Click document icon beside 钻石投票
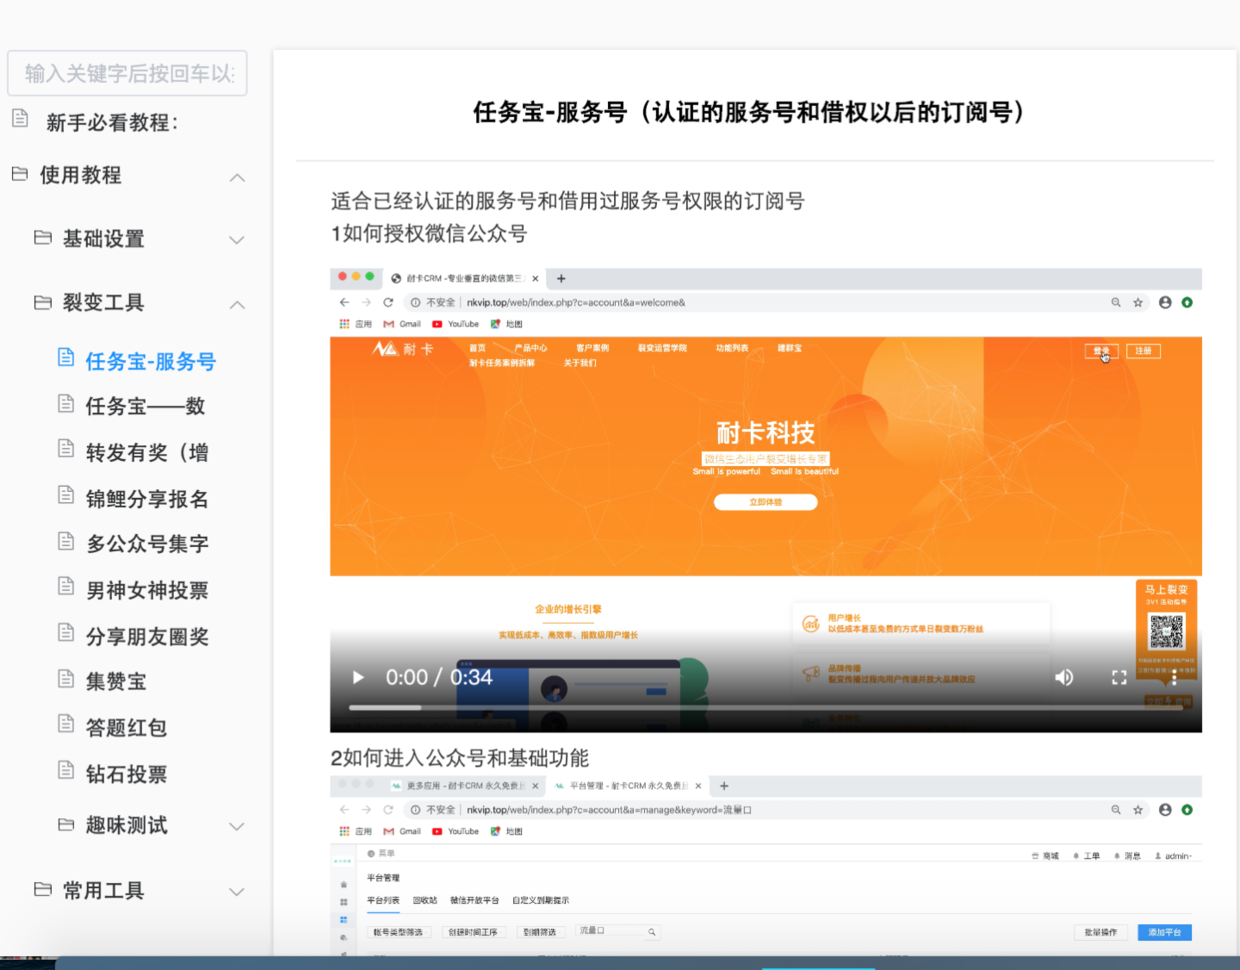1240x970 pixels. point(66,770)
